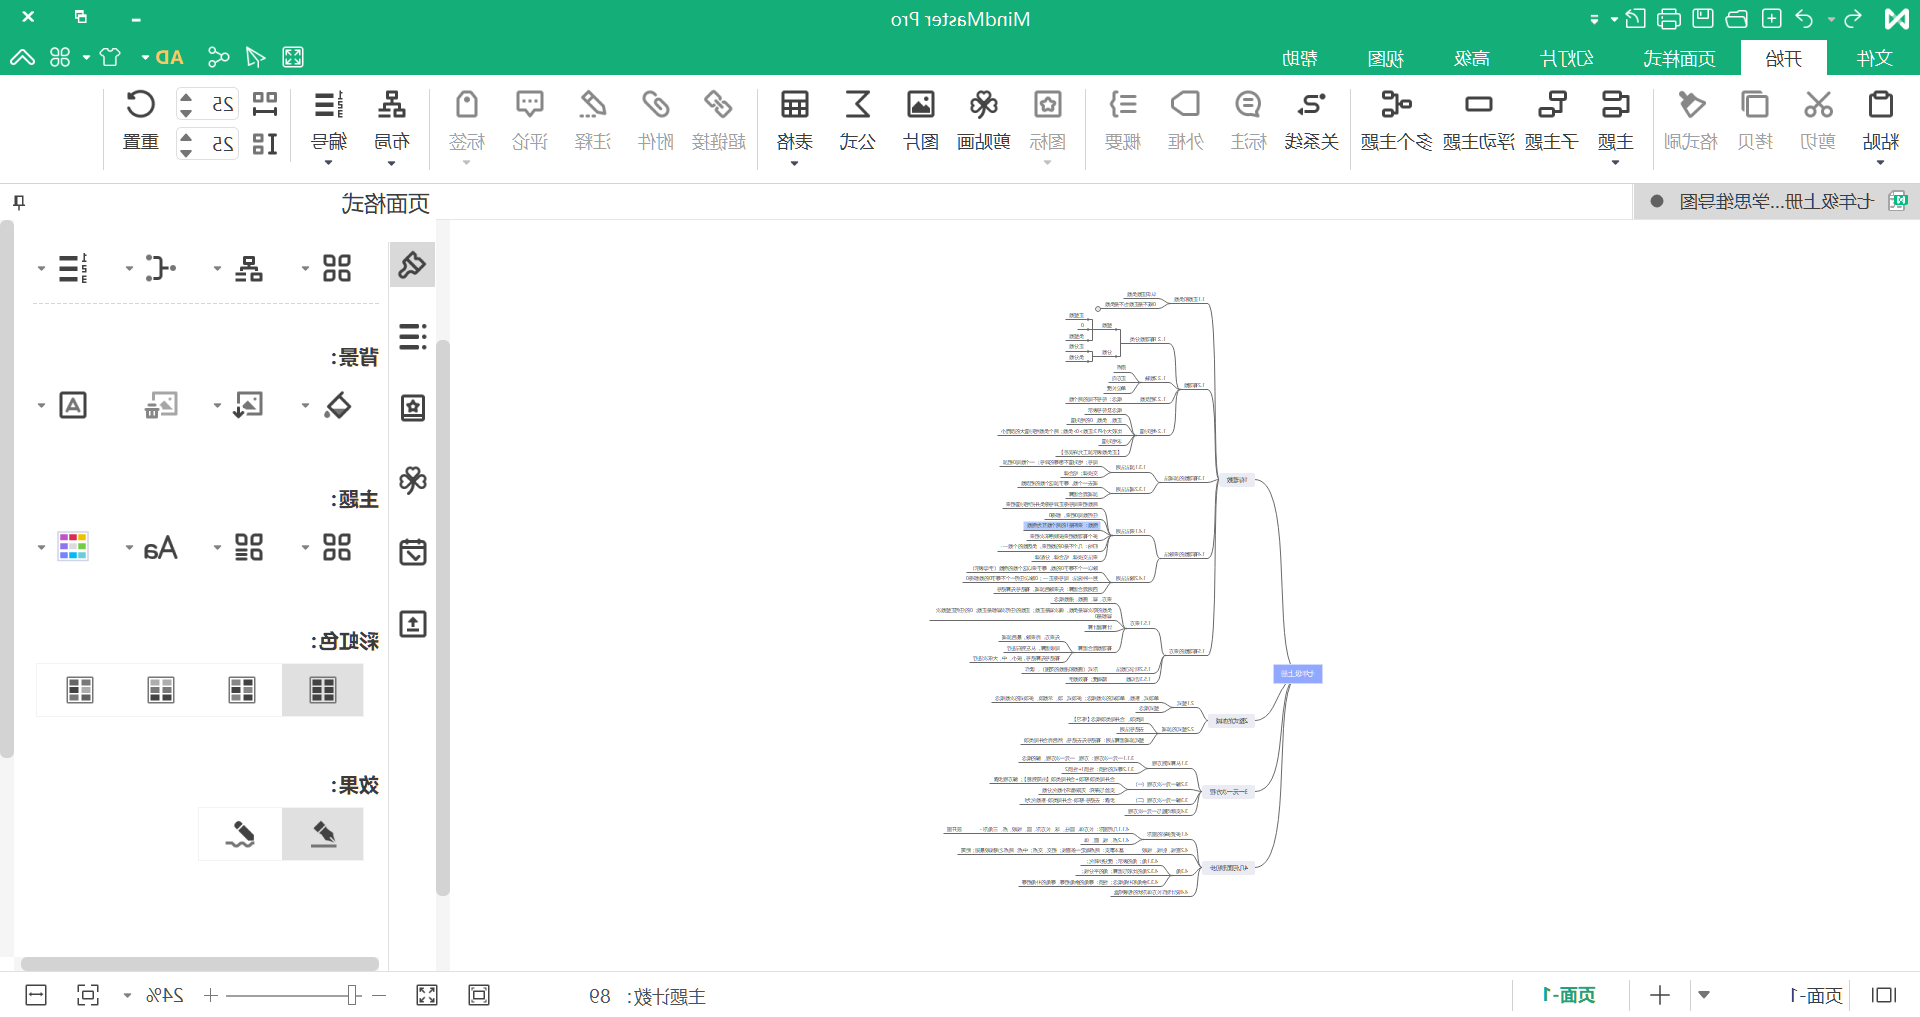The height and width of the screenshot is (1017, 1920).
Task: Select the last rainbow color (彩虹色) option
Action: [80, 690]
